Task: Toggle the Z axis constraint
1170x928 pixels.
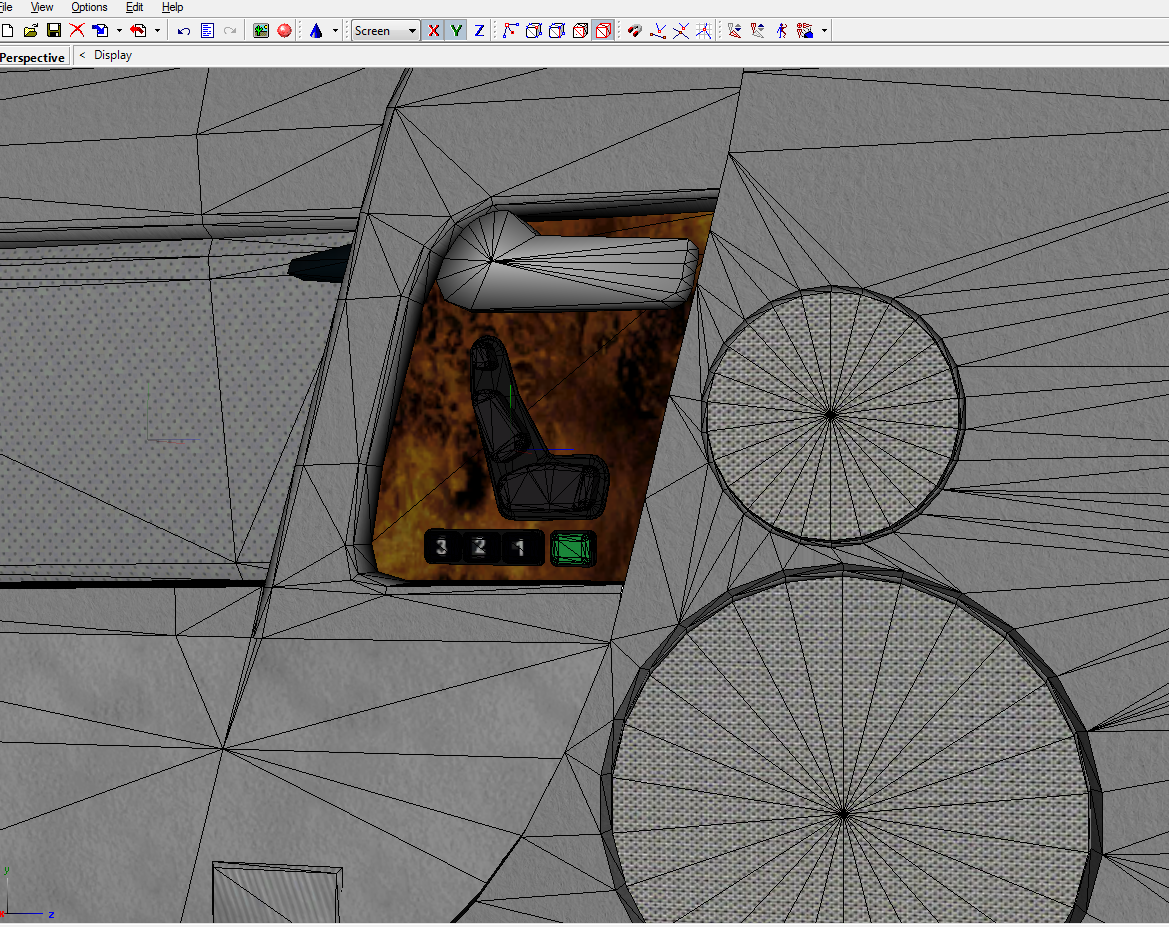Action: pos(479,31)
